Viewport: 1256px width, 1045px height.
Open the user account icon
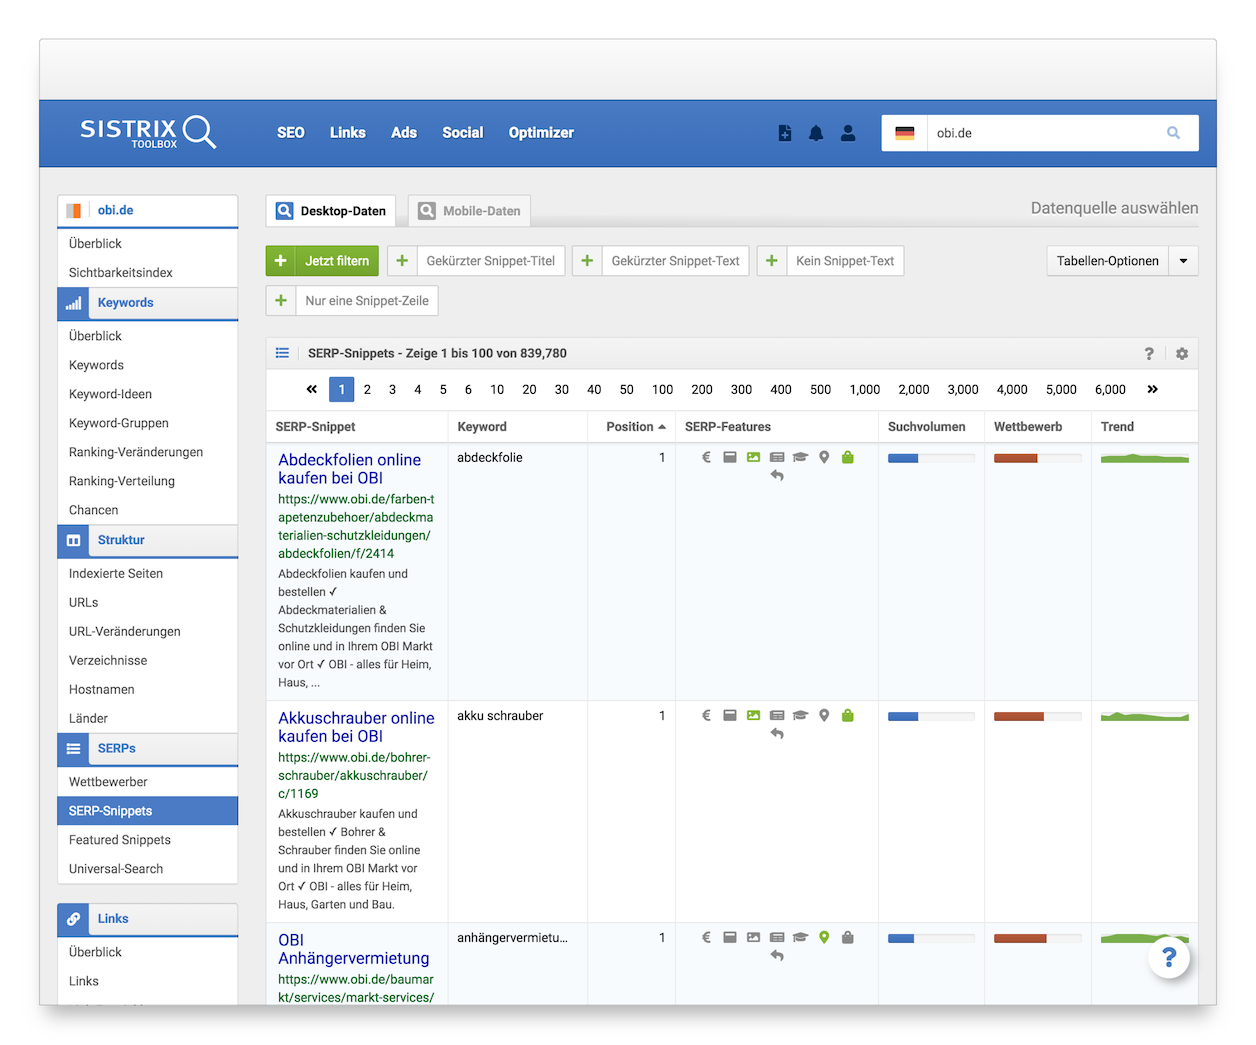[x=848, y=133]
